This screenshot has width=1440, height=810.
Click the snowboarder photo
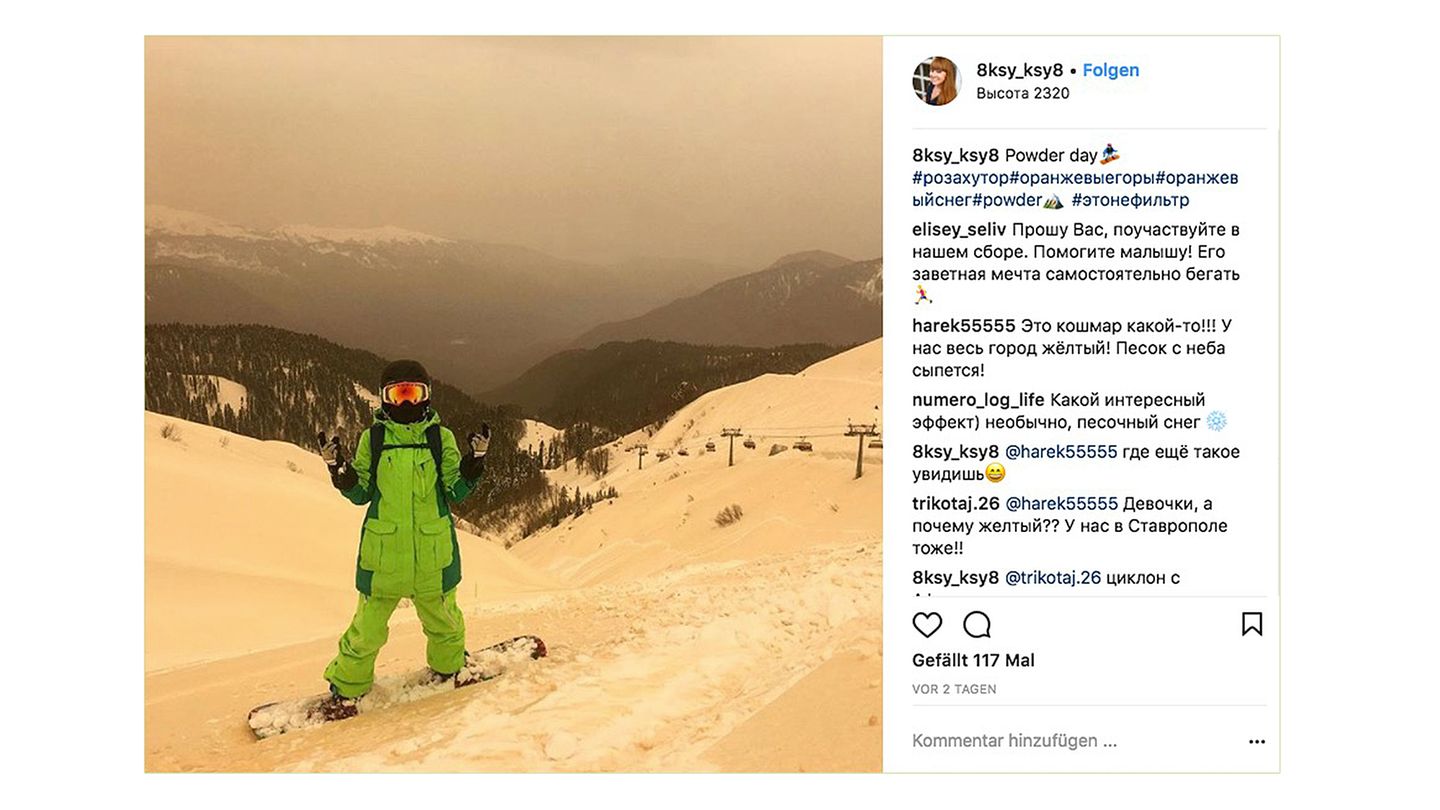pyautogui.click(x=513, y=404)
